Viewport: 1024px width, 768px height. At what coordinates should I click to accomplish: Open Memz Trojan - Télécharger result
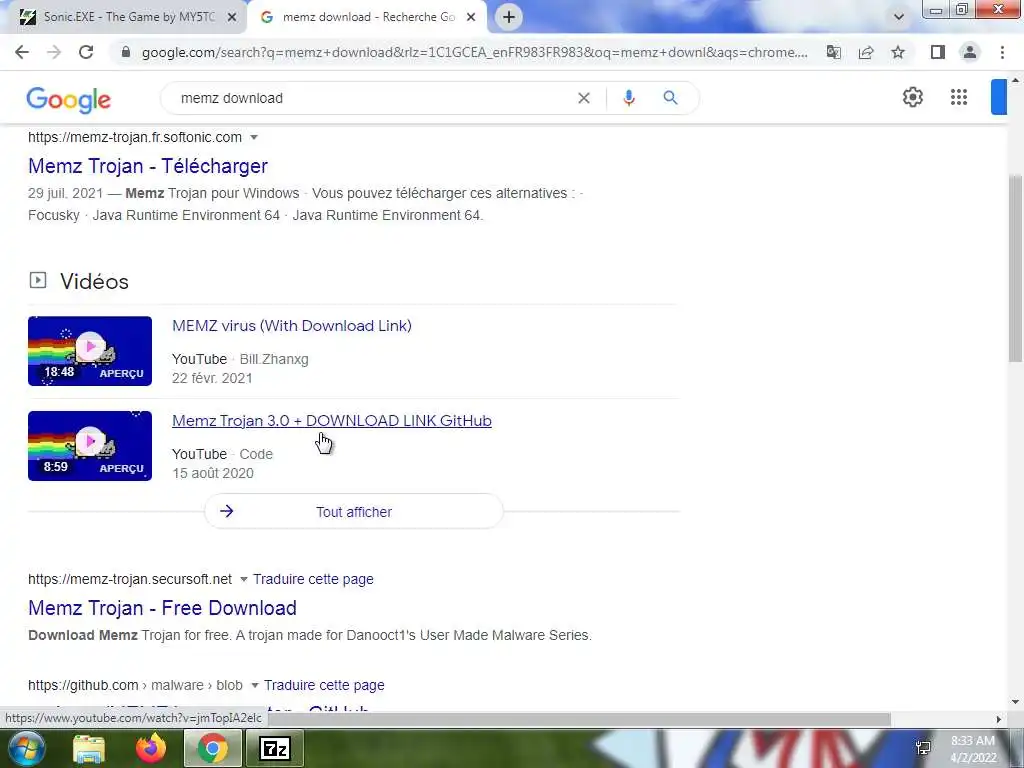(x=148, y=166)
